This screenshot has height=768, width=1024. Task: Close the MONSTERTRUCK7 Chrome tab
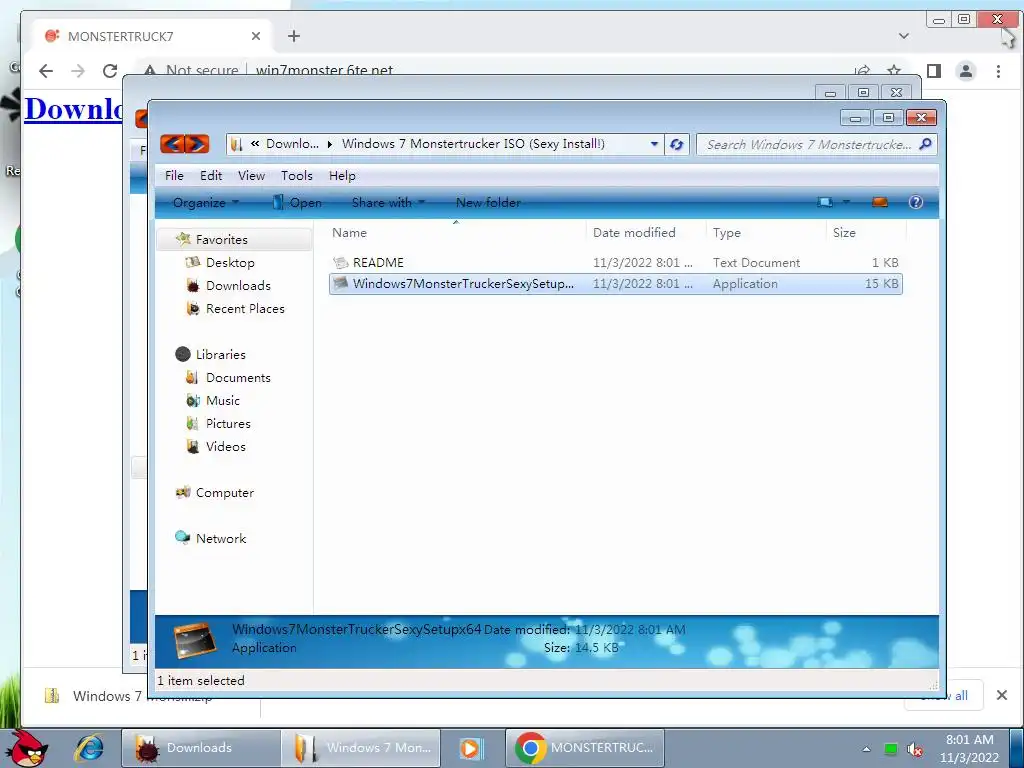256,36
